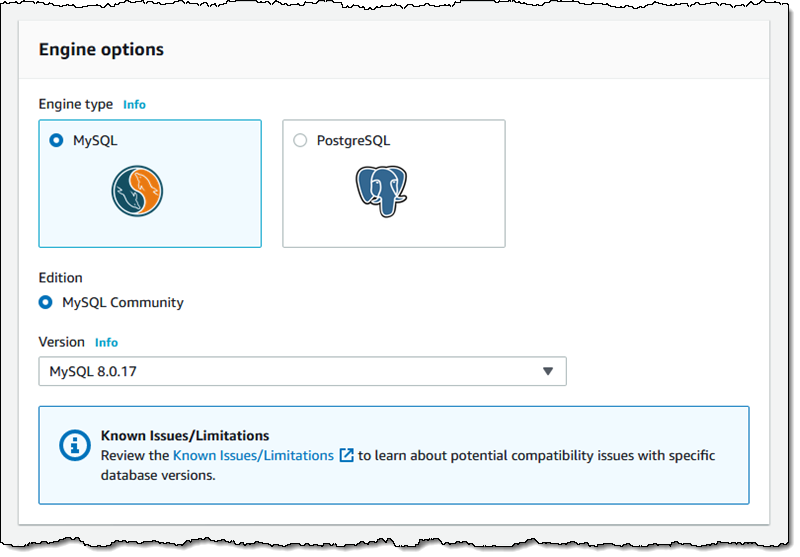Click the PostgreSQL elephant logo icon
800x557 pixels.
click(x=381, y=191)
